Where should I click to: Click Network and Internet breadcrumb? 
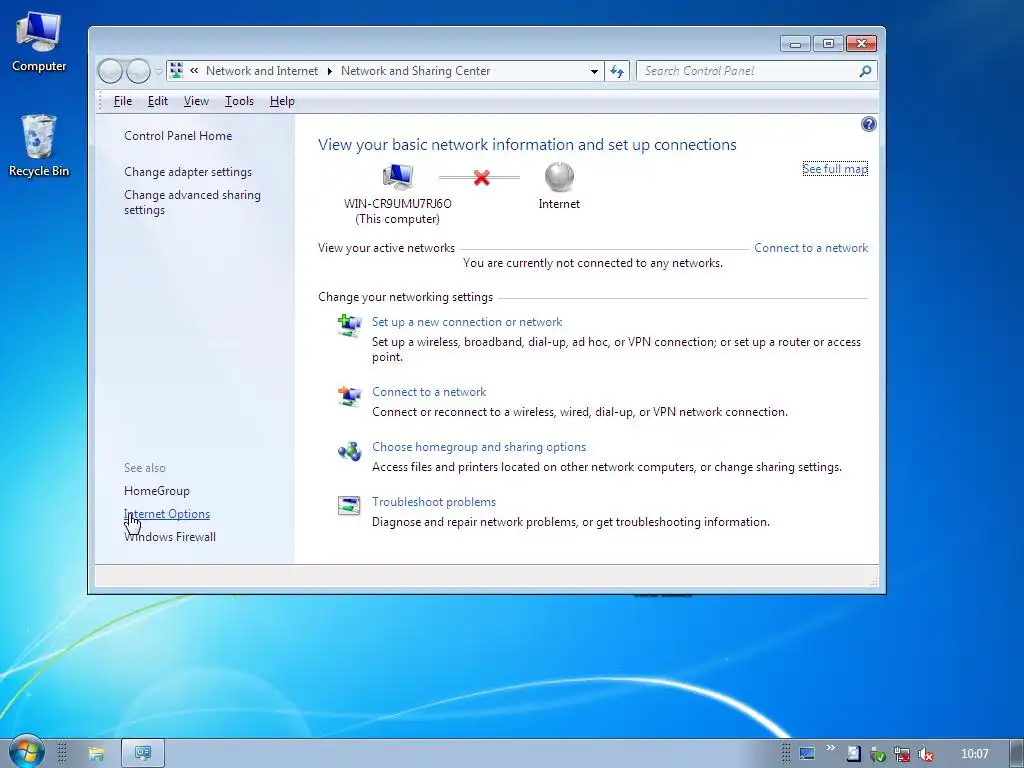tap(262, 71)
